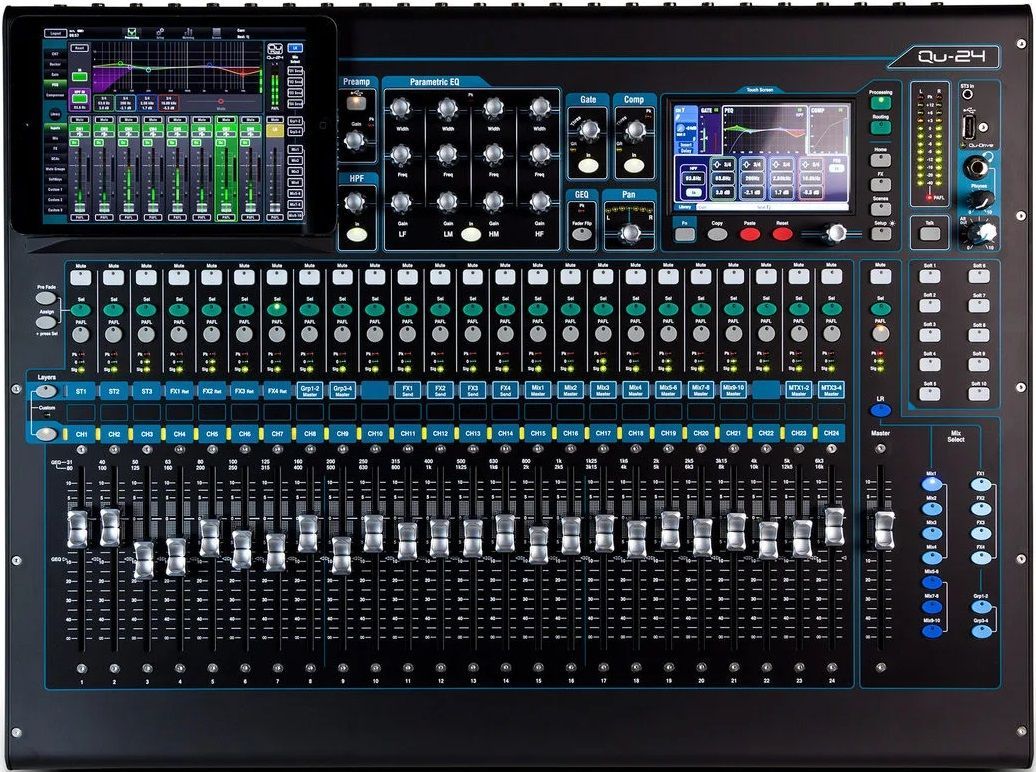Select FX1 in the Mix Select section
This screenshot has height=772, width=1036.
(x=980, y=484)
